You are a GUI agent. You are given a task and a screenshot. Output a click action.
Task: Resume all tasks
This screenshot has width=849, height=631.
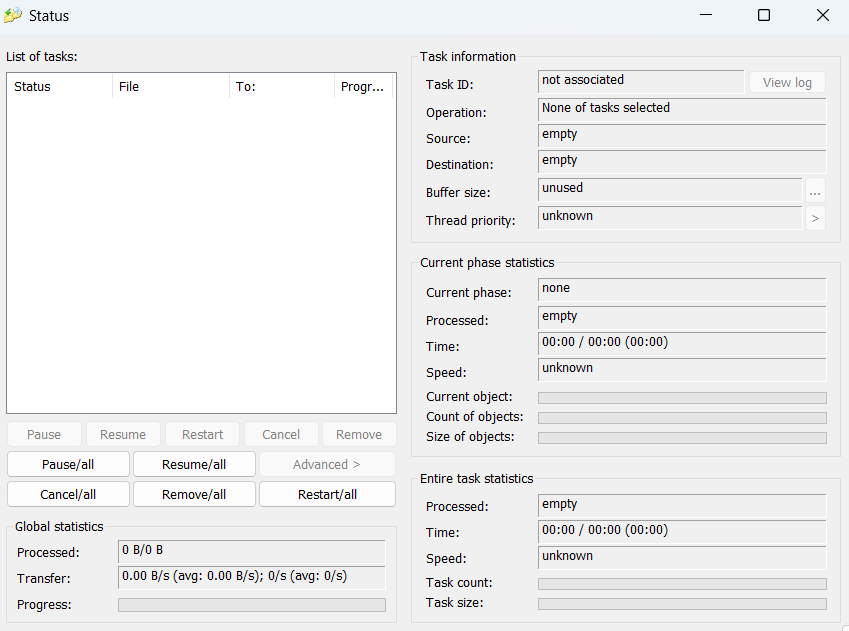coord(194,463)
